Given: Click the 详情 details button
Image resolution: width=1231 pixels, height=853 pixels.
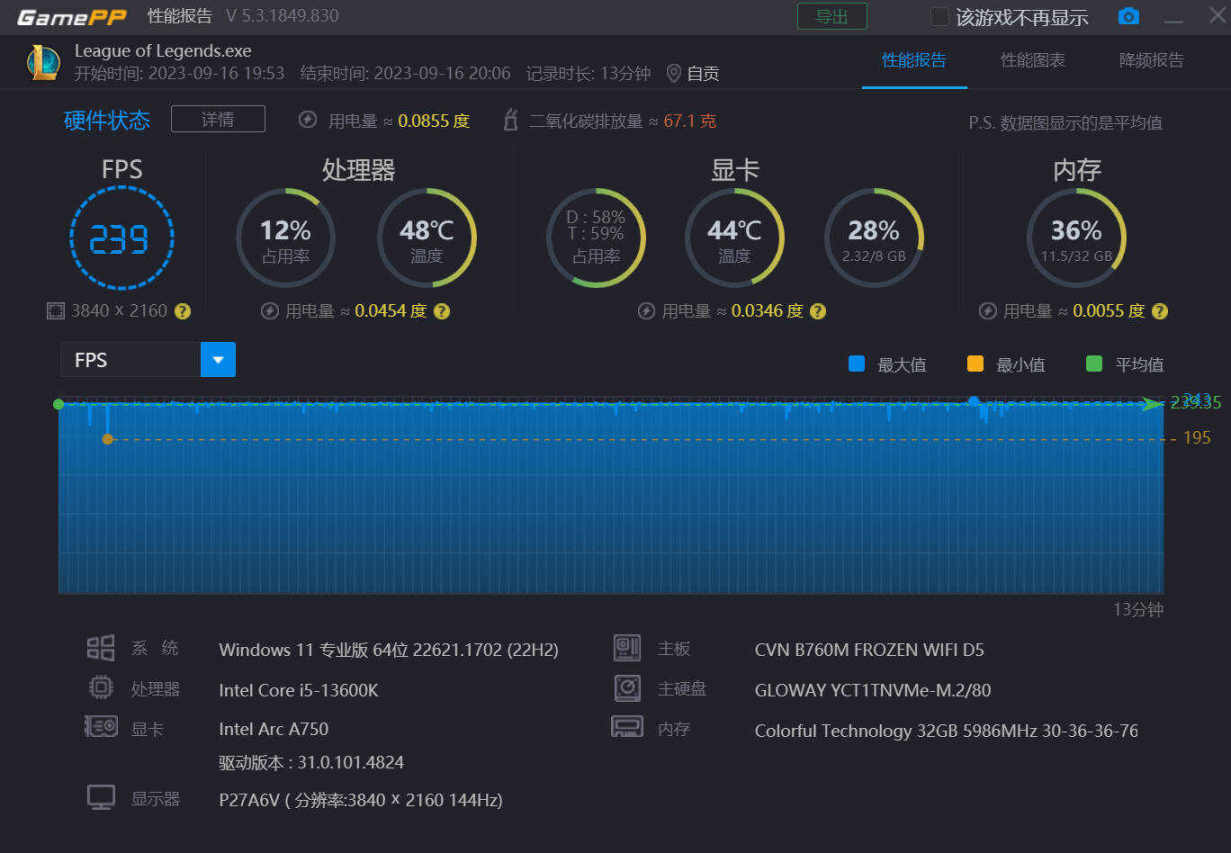Looking at the screenshot, I should [218, 119].
